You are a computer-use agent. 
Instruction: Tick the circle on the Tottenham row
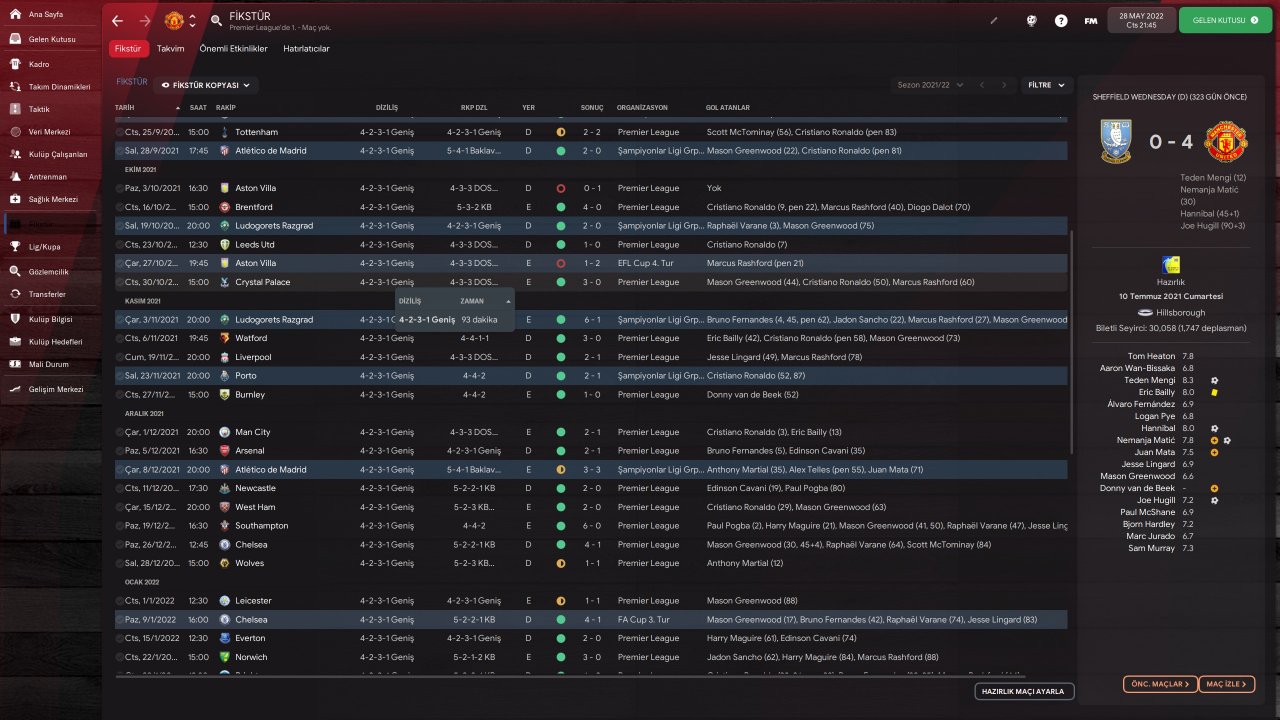(x=120, y=132)
